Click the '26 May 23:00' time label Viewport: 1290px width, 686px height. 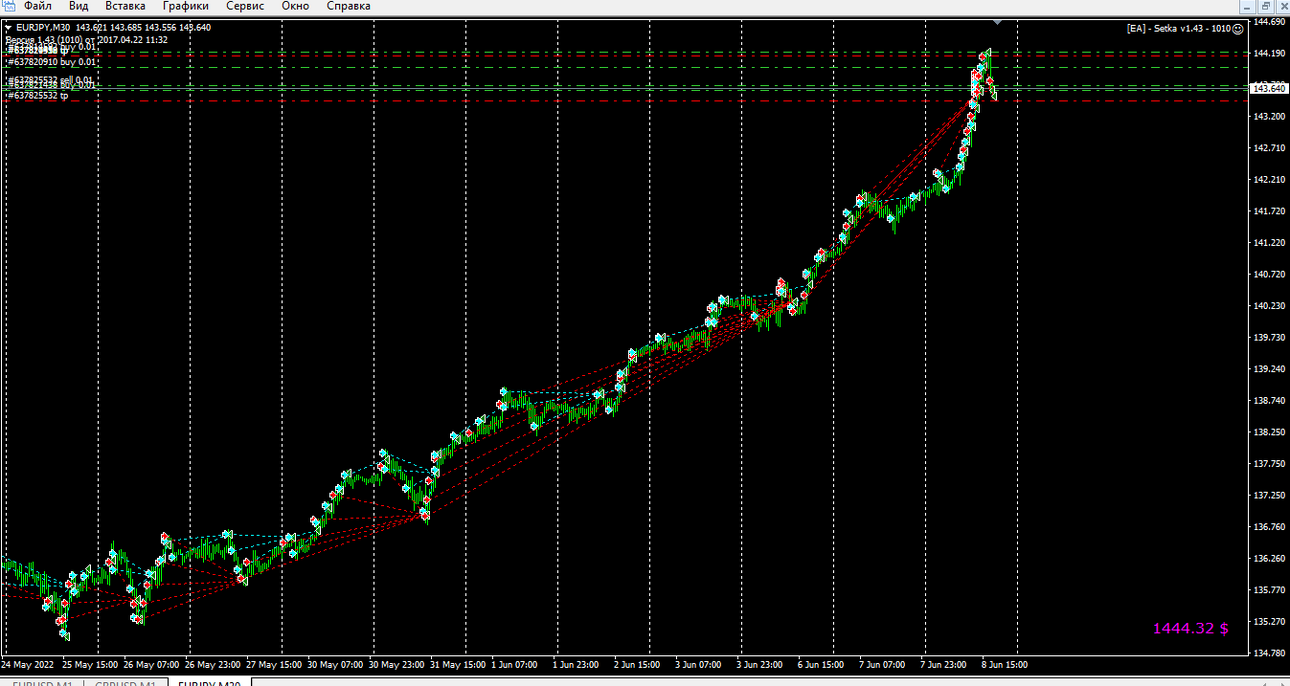click(x=212, y=664)
